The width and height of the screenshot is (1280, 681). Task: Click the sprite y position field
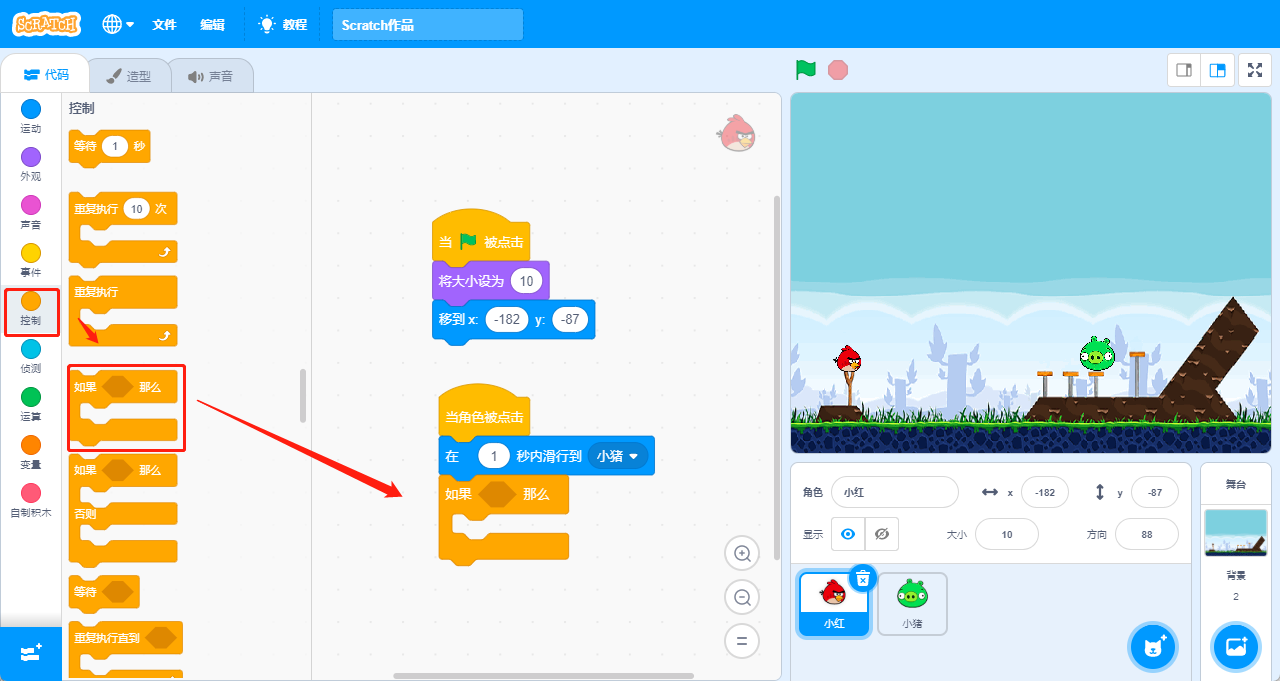click(1154, 492)
